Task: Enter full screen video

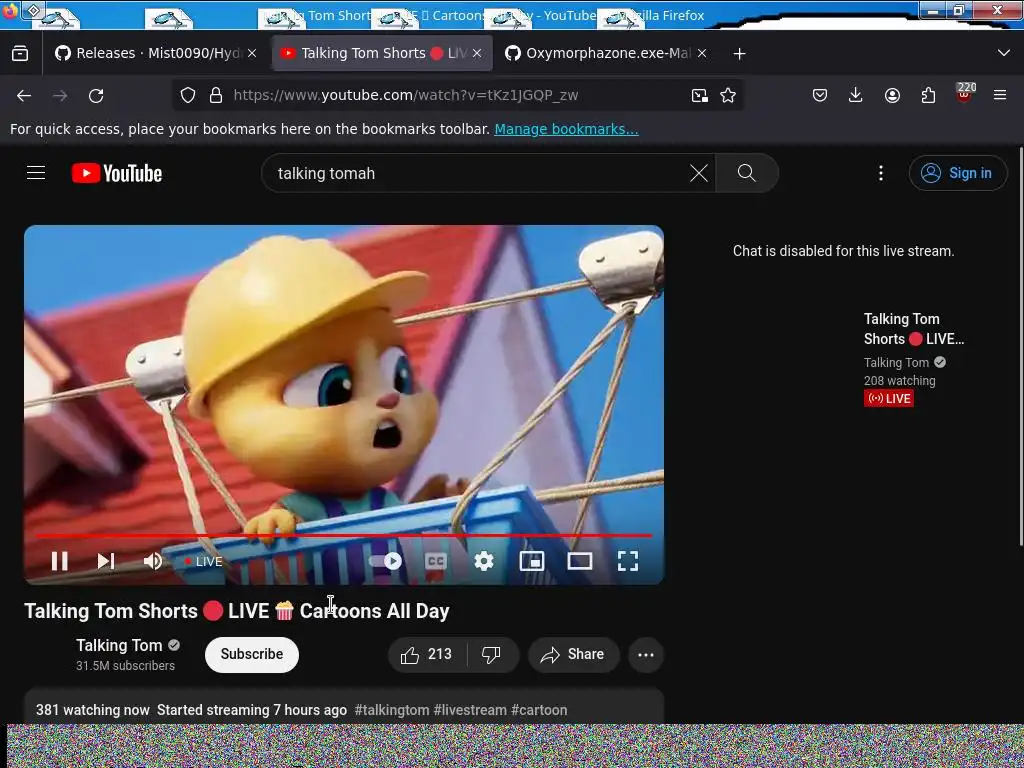Action: point(628,561)
